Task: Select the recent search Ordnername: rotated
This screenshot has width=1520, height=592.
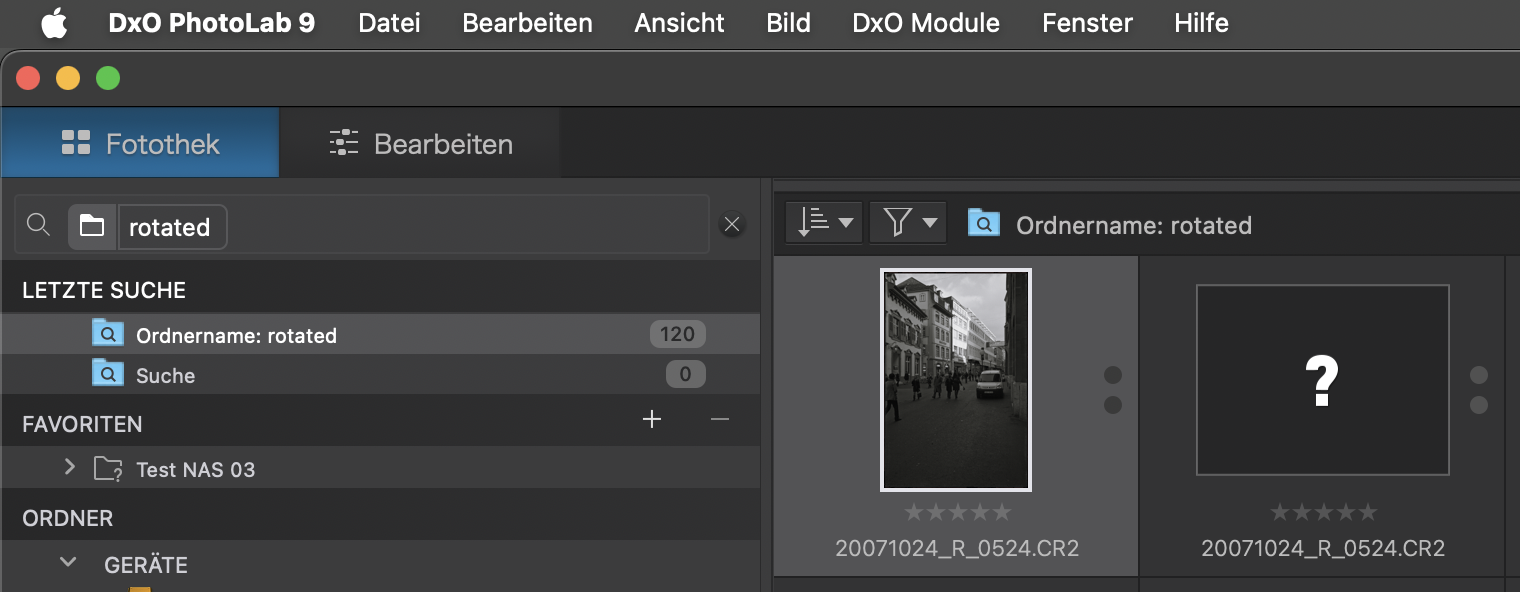Action: click(381, 335)
